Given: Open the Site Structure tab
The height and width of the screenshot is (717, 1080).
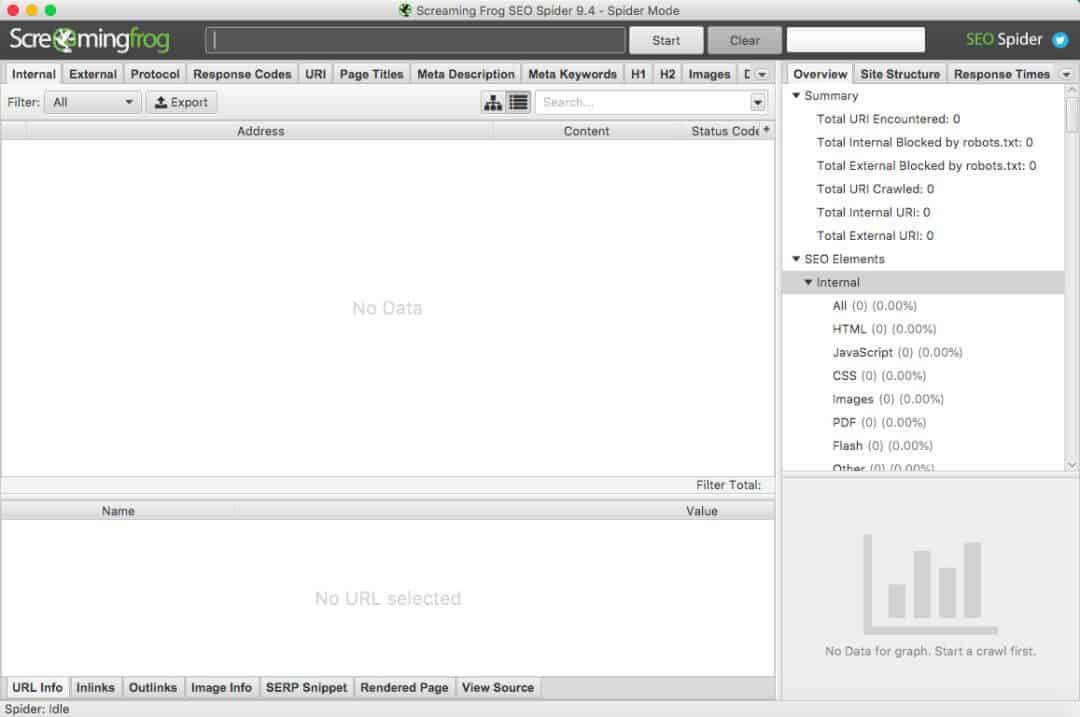Looking at the screenshot, I should pos(900,74).
